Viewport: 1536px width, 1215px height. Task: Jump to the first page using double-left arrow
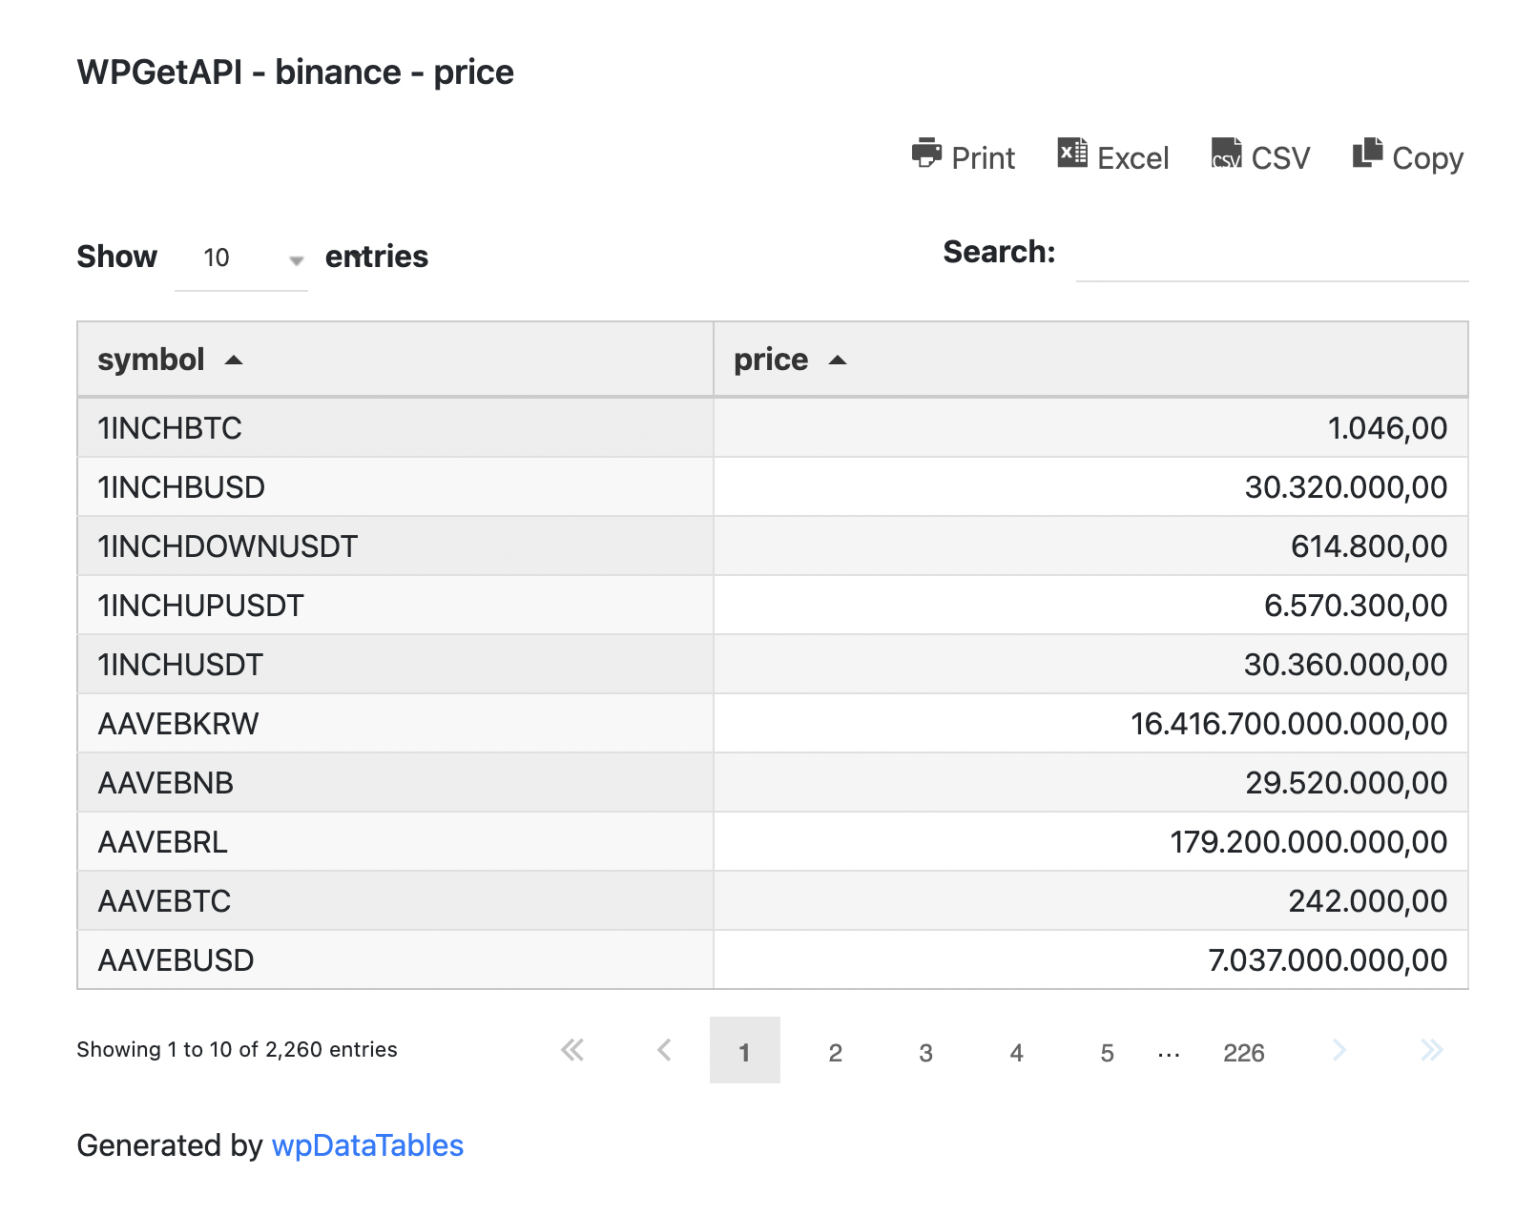point(572,1050)
